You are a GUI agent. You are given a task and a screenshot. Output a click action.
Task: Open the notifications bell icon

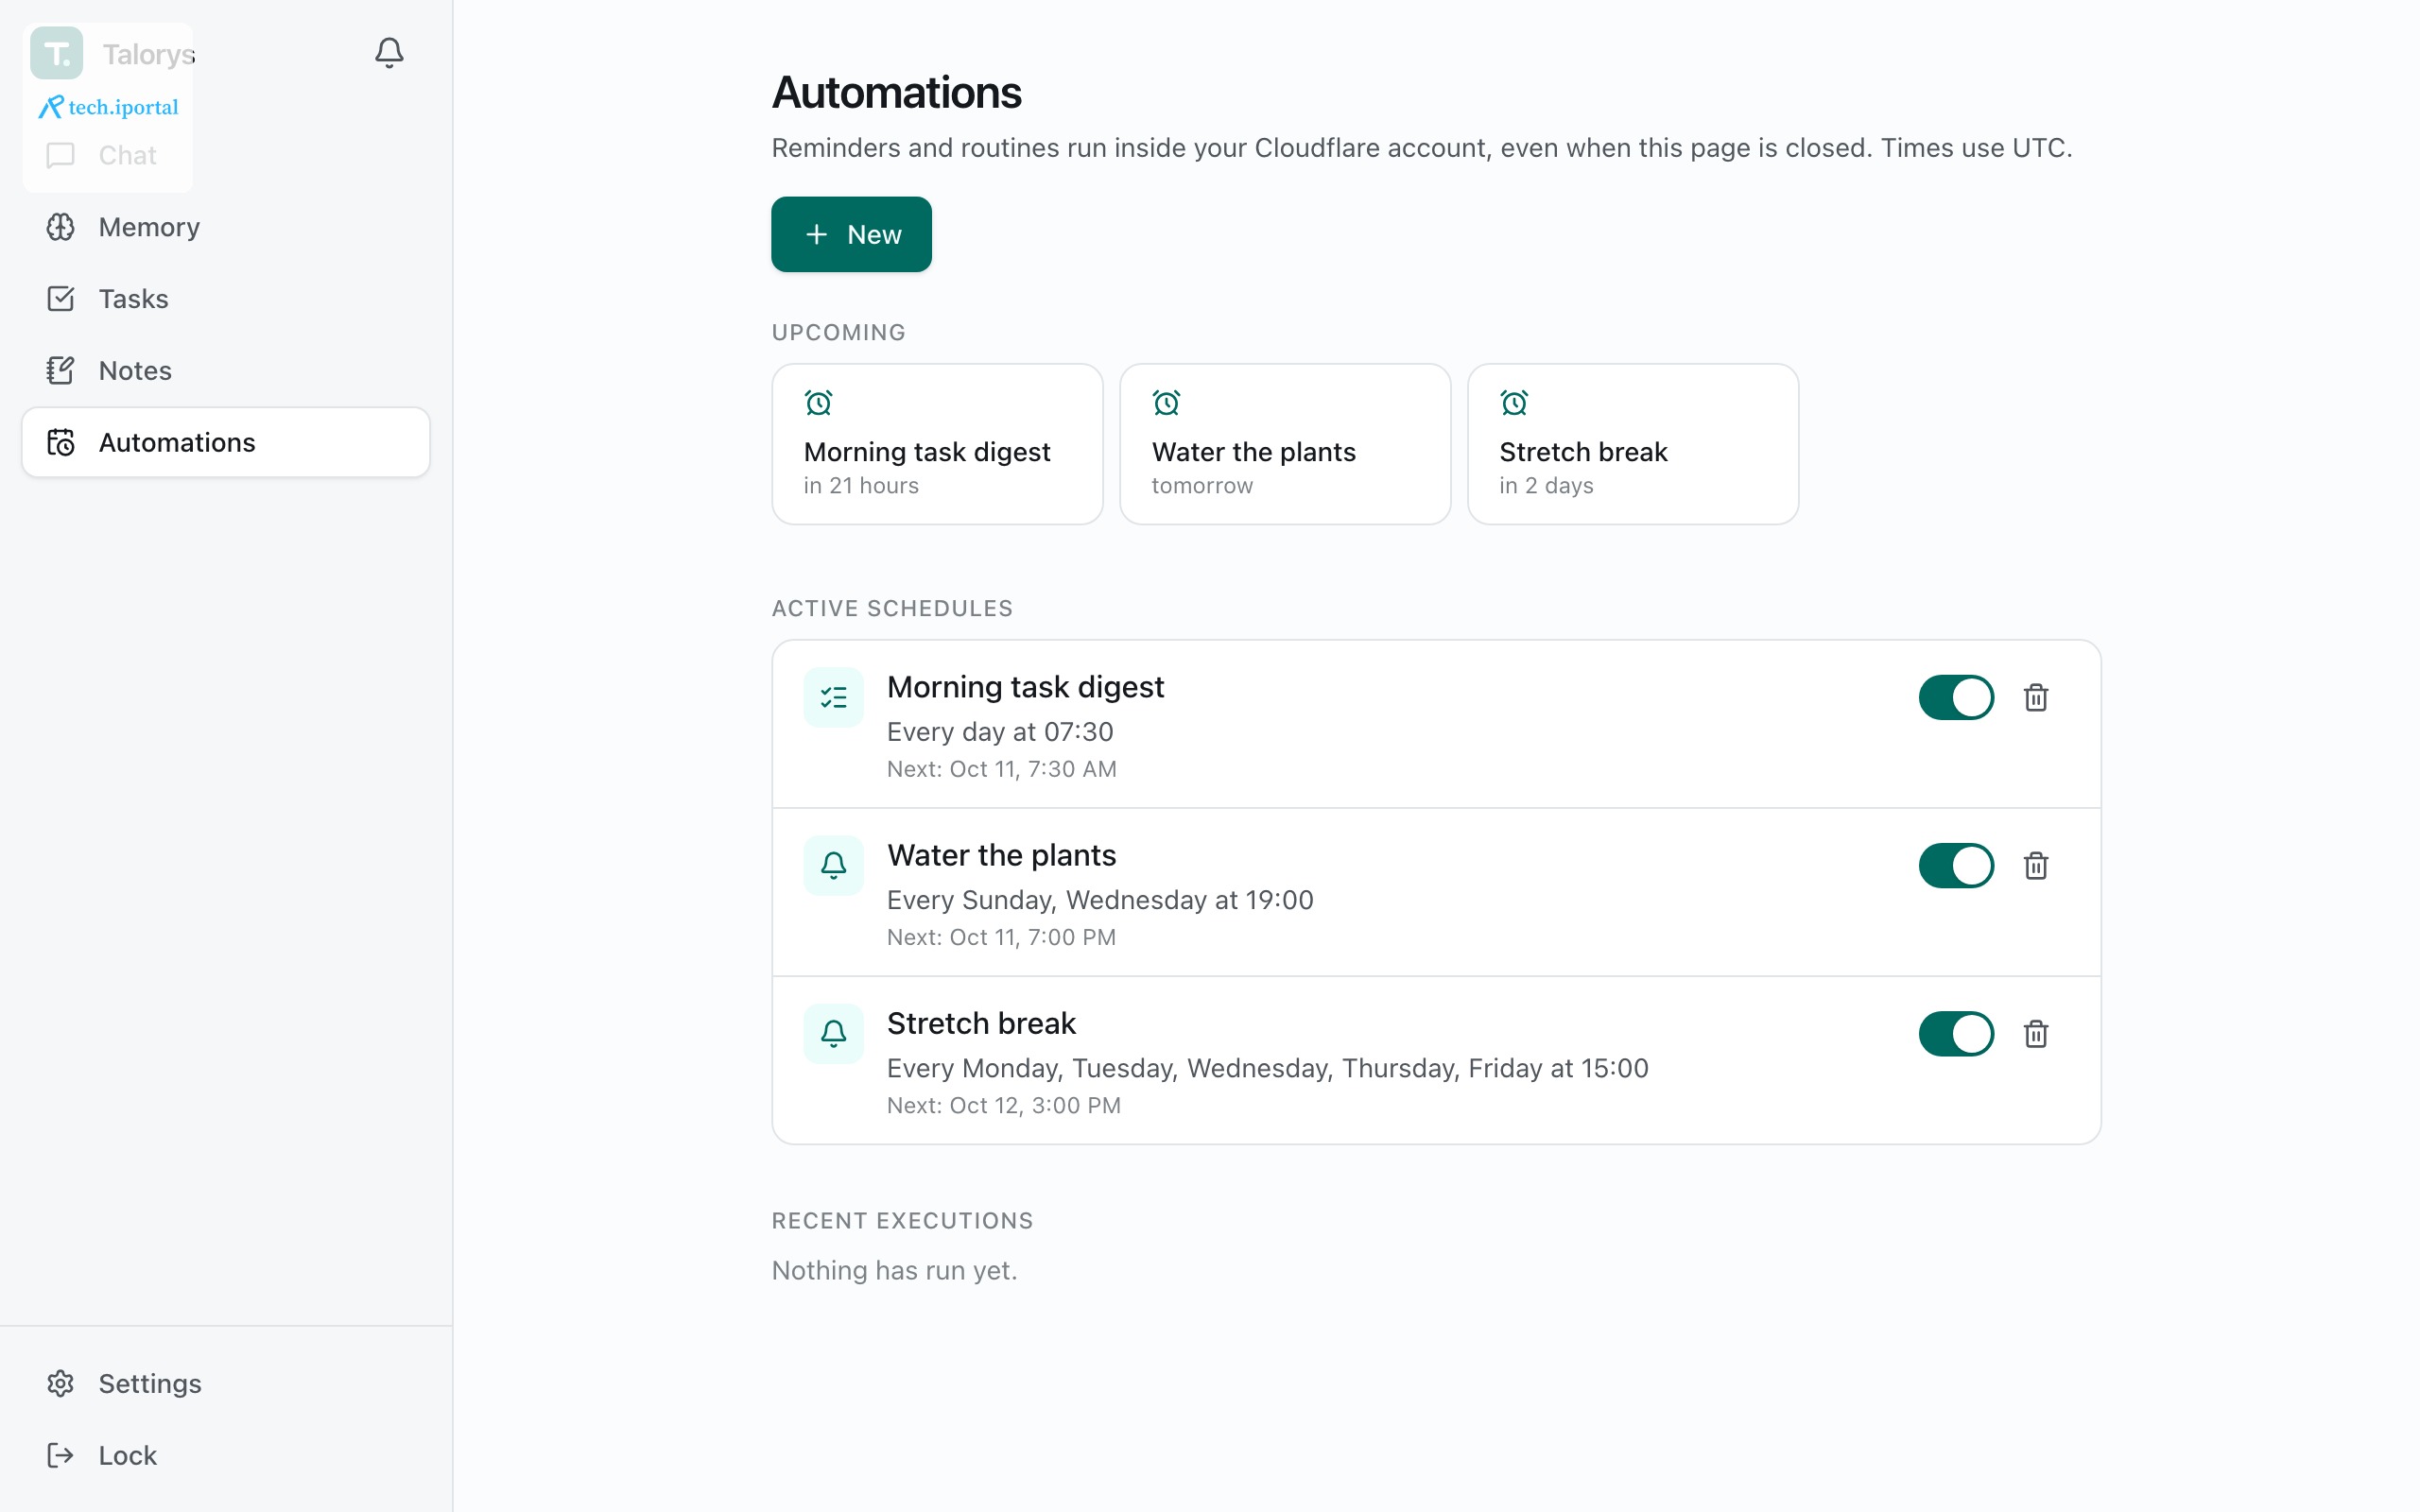389,52
